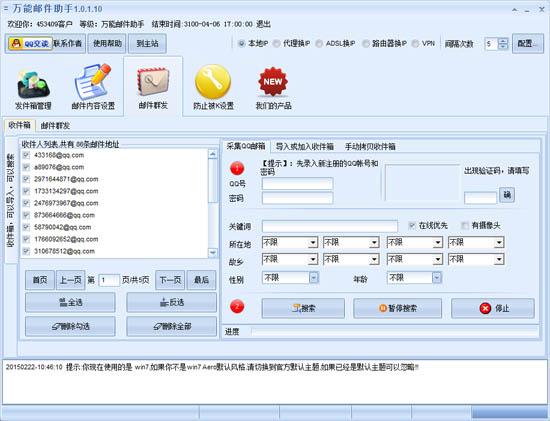The width and height of the screenshot is (550, 421).
Task: Click the recipient list scrollbar
Action: pyautogui.click(x=213, y=203)
